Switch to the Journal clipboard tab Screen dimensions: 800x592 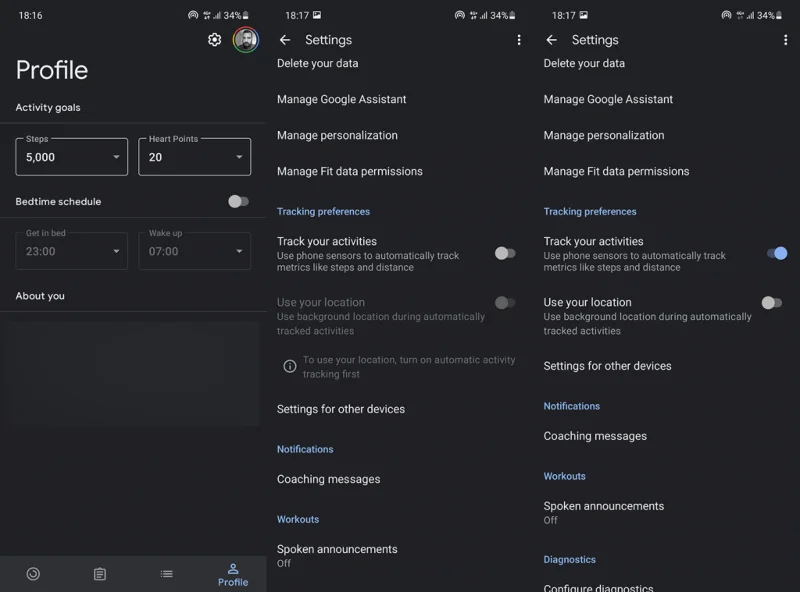100,574
